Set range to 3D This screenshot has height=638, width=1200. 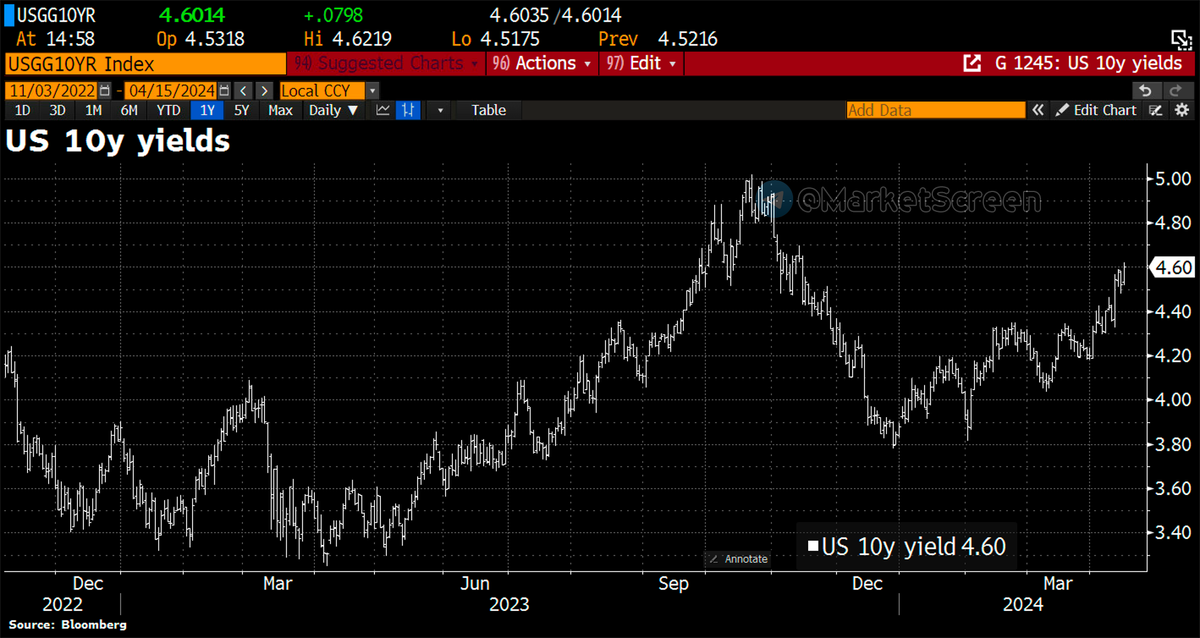[x=57, y=110]
